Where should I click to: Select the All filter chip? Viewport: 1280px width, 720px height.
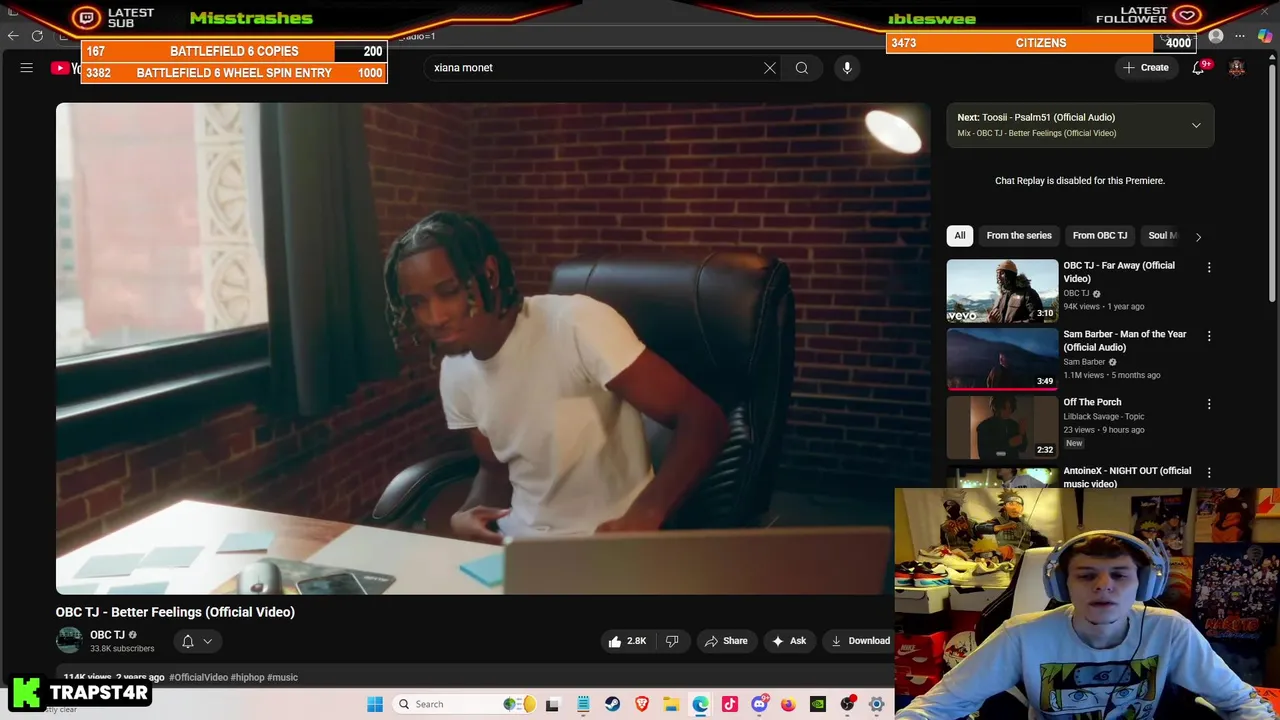coord(960,235)
